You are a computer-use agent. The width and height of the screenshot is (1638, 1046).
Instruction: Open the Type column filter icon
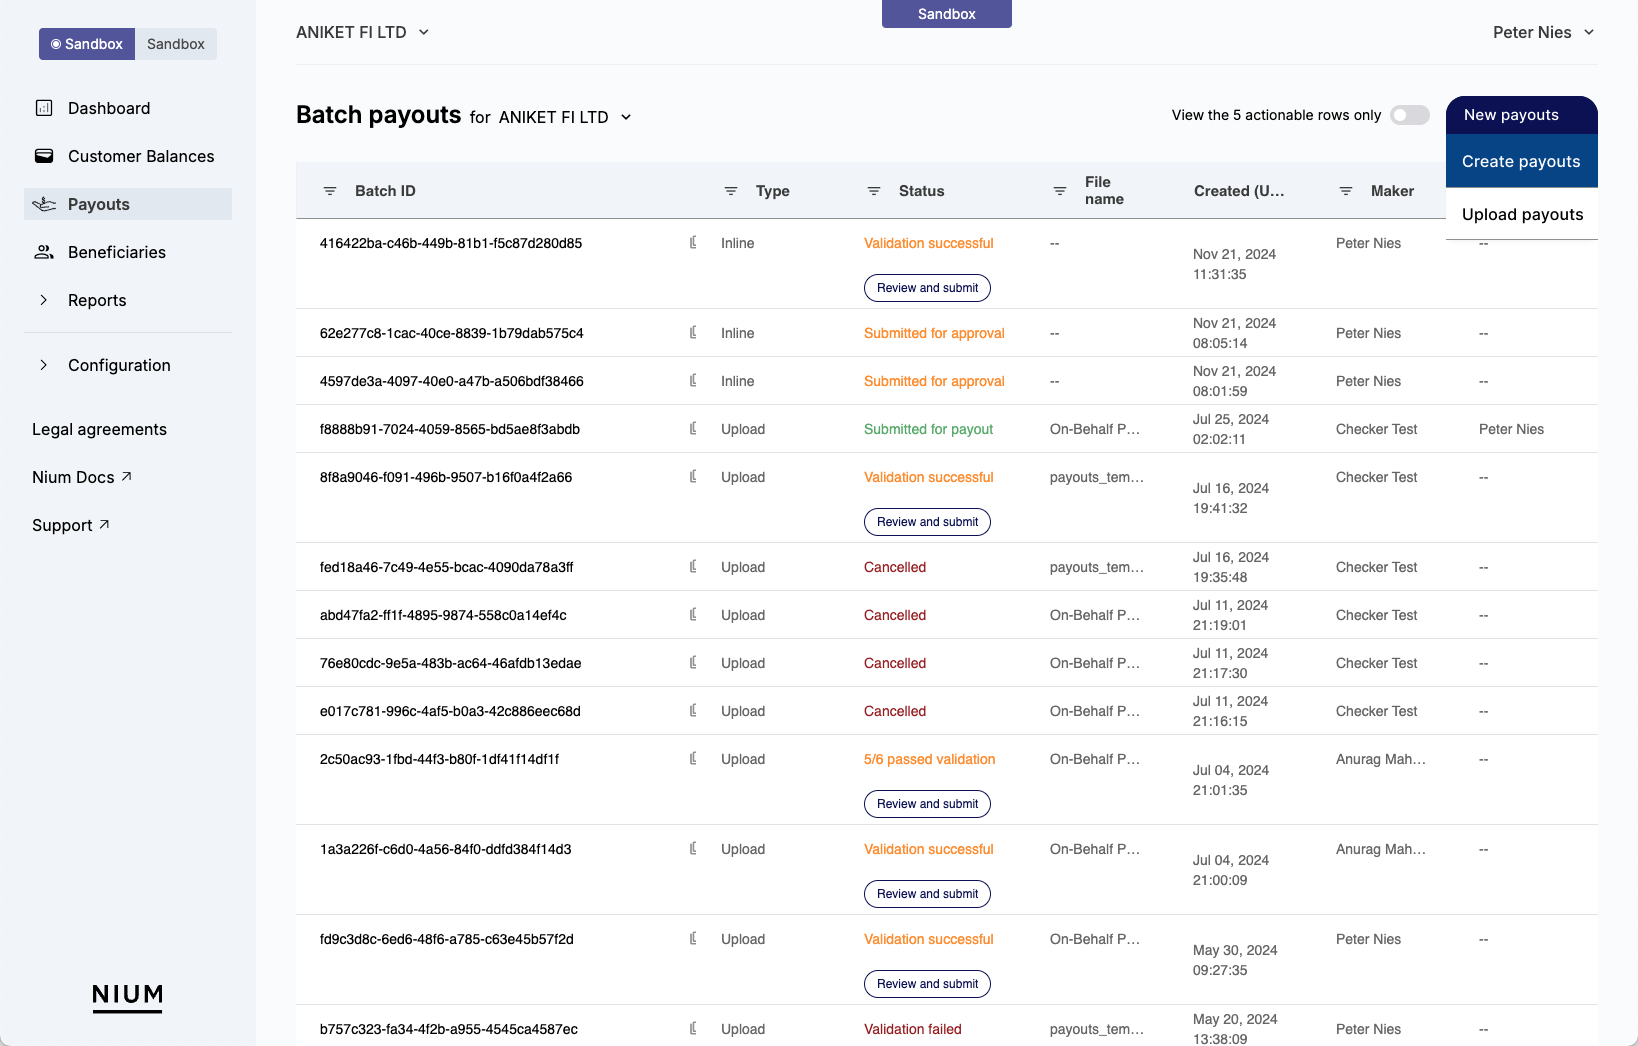click(729, 190)
